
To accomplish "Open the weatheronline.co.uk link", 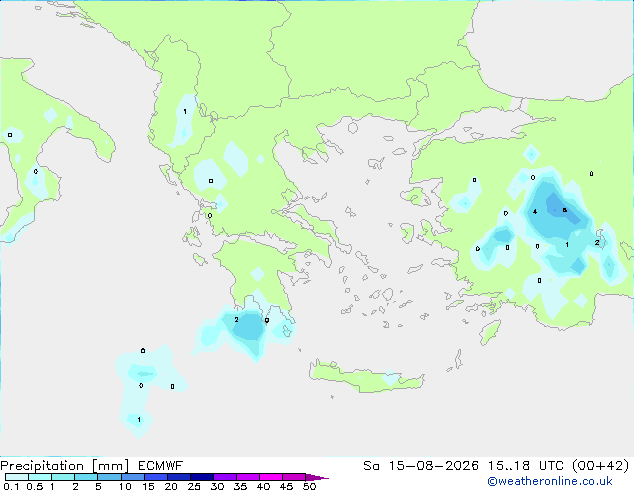I will [x=550, y=481].
